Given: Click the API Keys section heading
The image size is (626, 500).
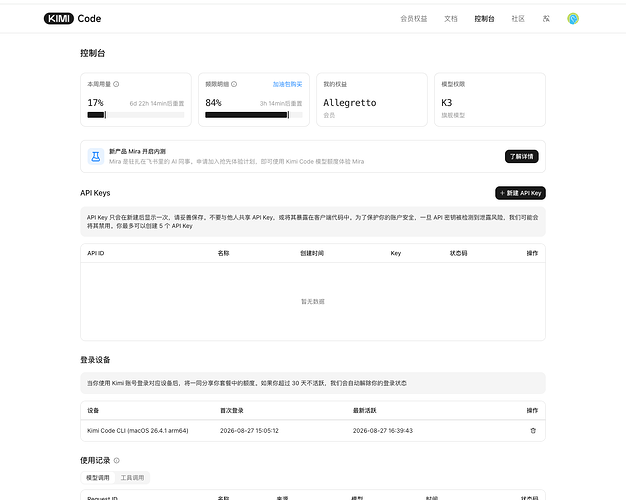Looking at the screenshot, I should click(95, 193).
